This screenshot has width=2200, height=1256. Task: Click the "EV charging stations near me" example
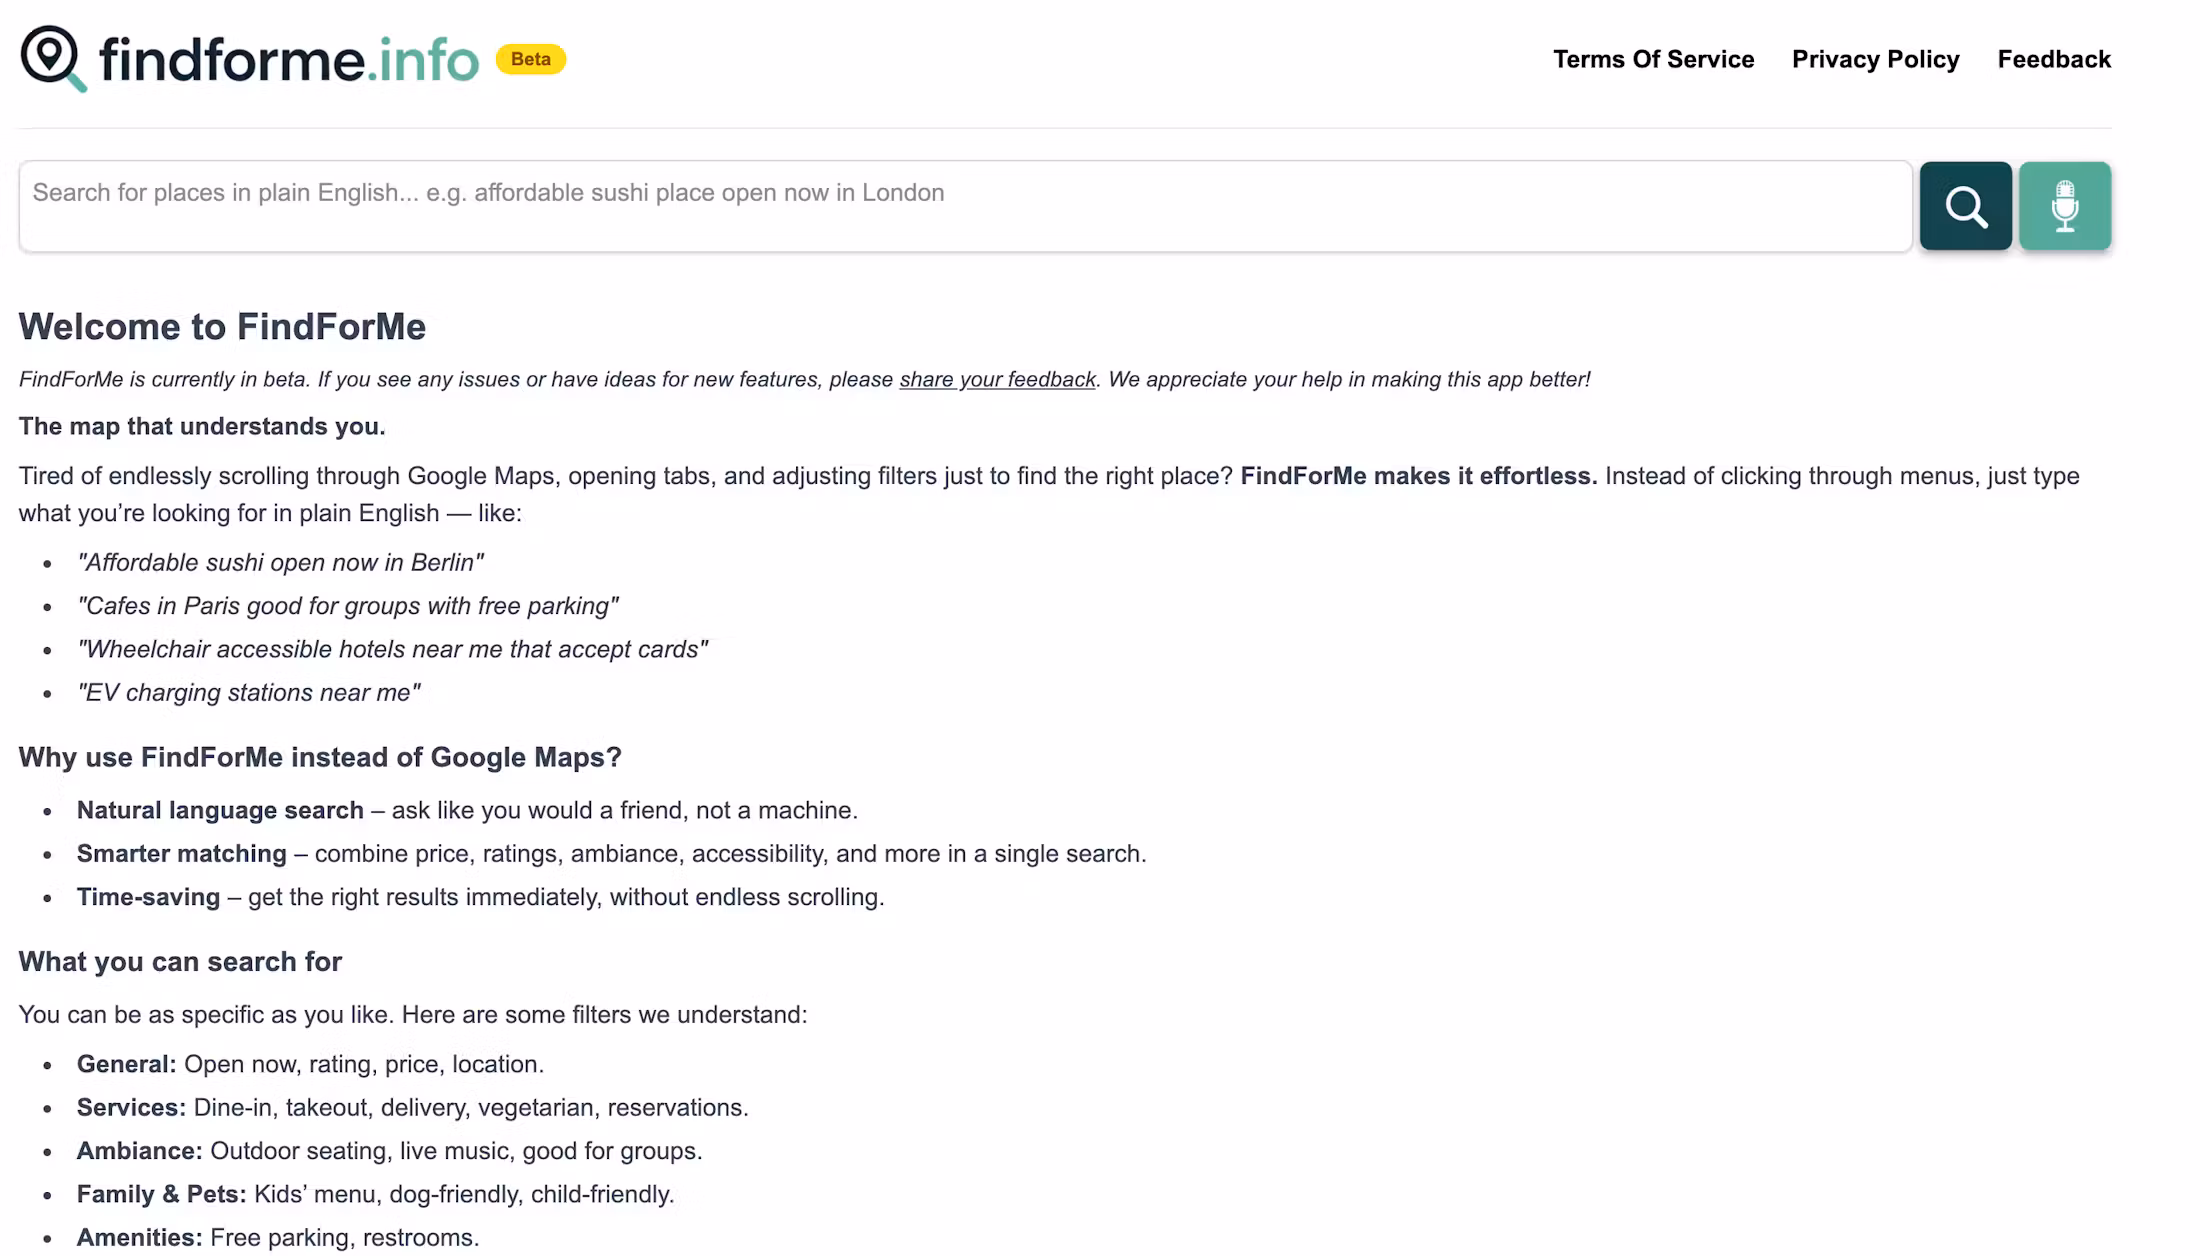point(249,693)
